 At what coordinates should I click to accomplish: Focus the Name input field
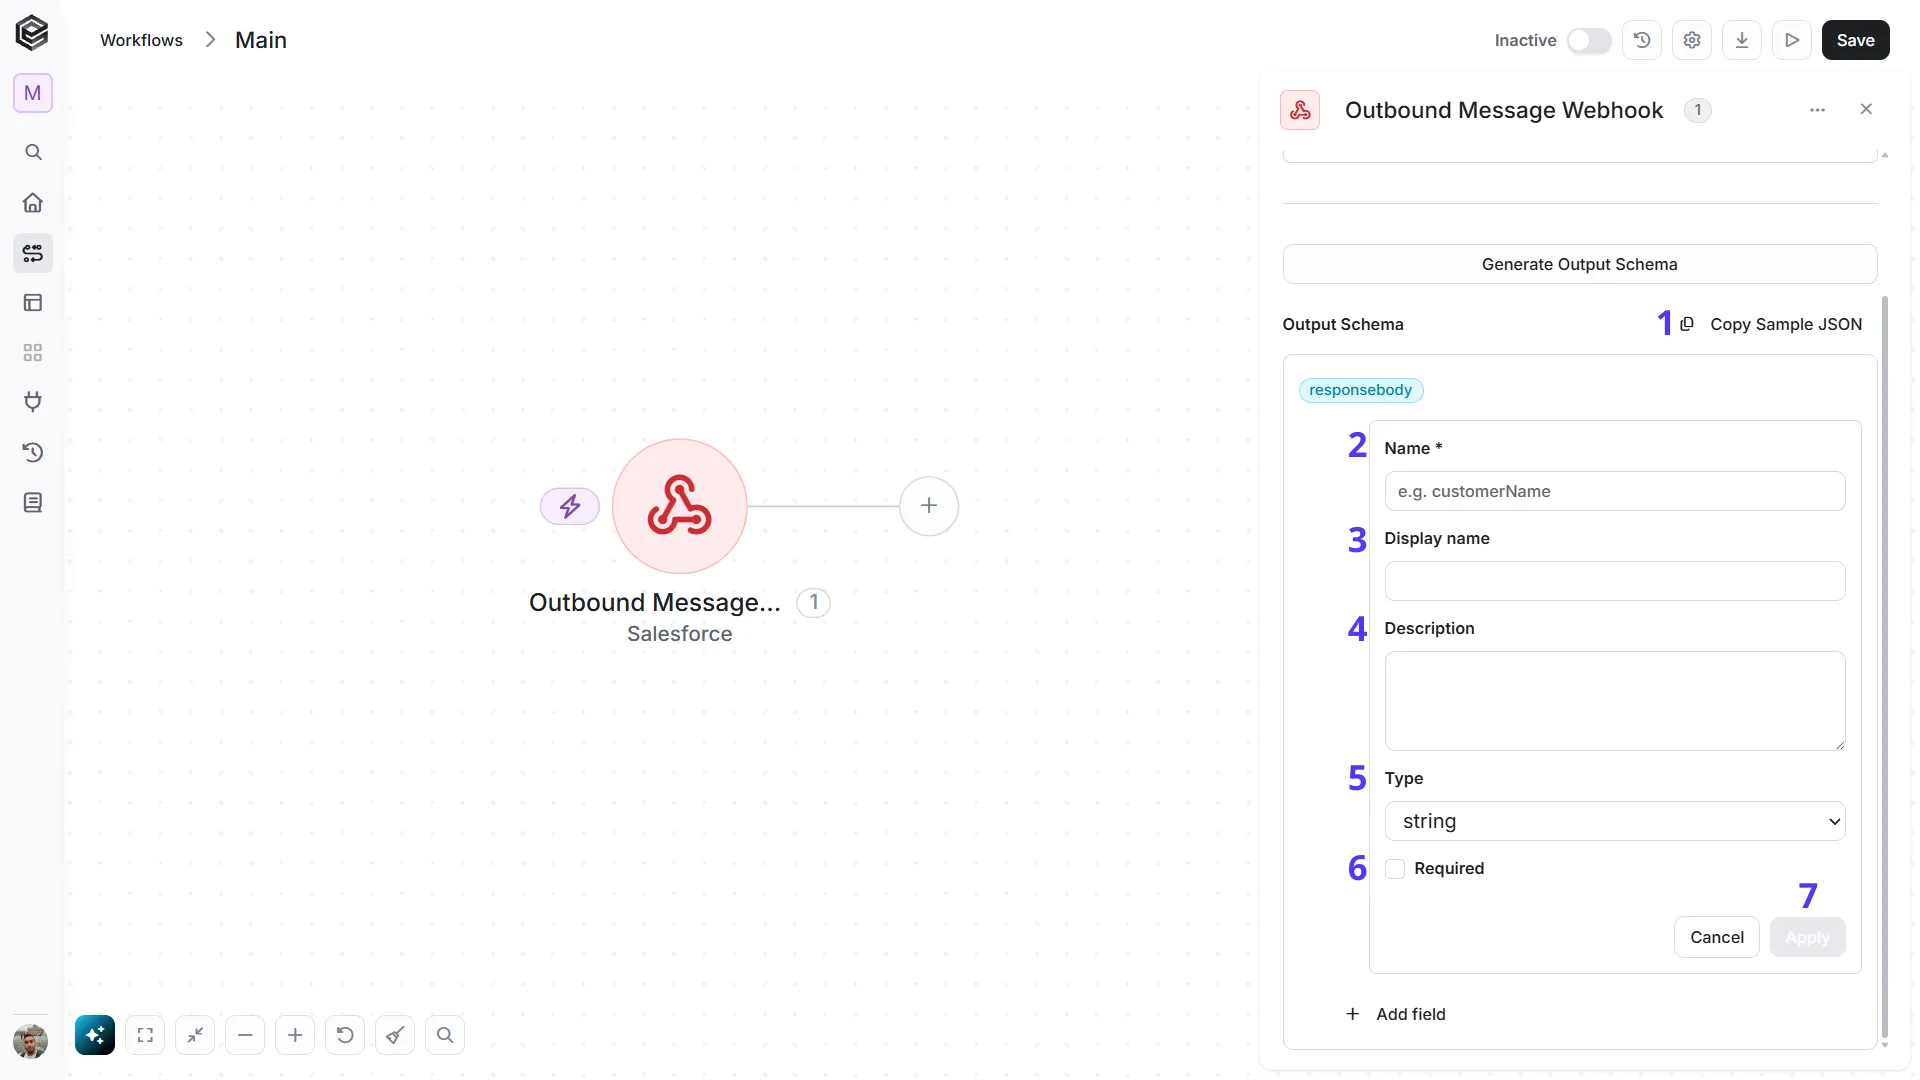pos(1614,491)
